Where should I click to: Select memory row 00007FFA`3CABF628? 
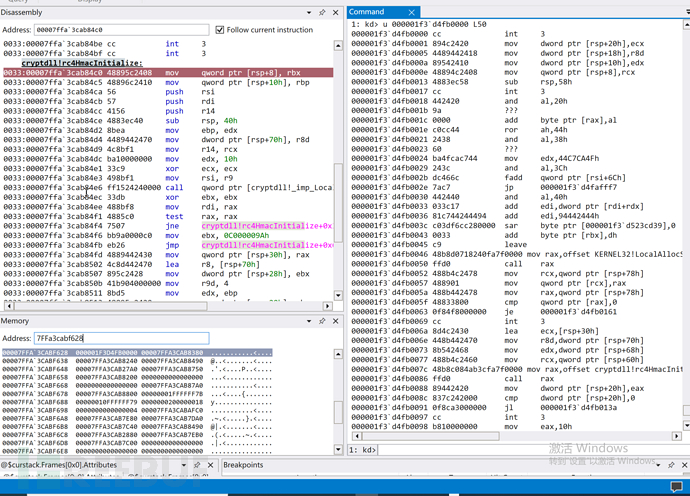[137, 353]
